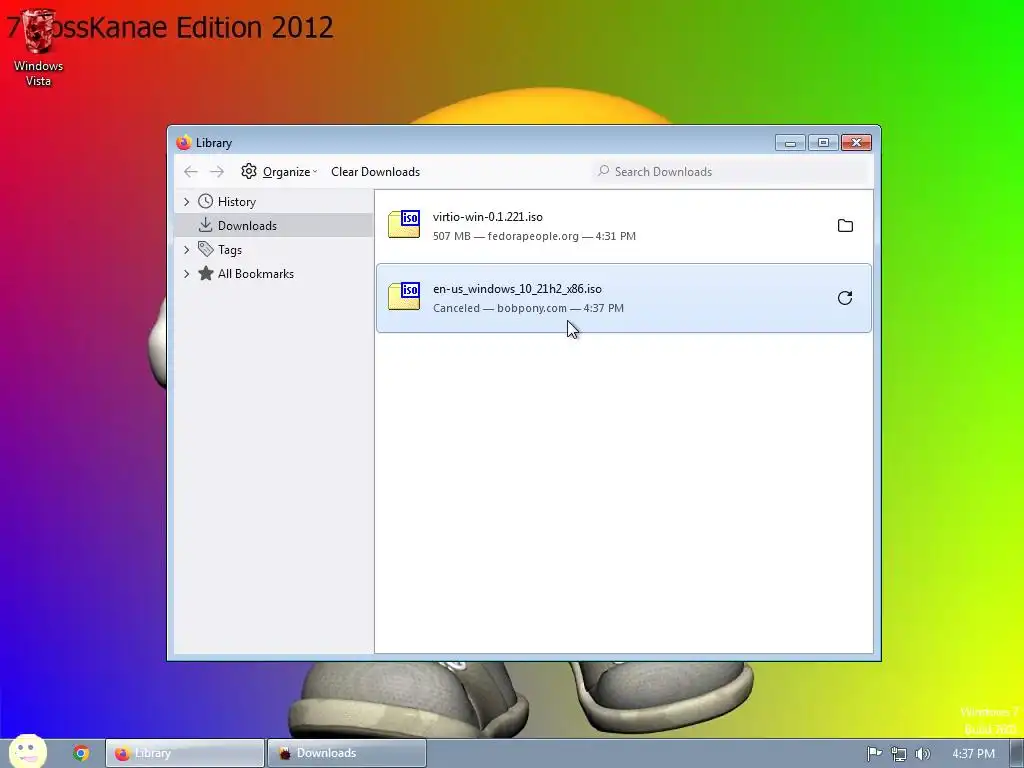Open the Organize dropdown menu
Viewport: 1024px width, 768px height.
click(x=279, y=172)
